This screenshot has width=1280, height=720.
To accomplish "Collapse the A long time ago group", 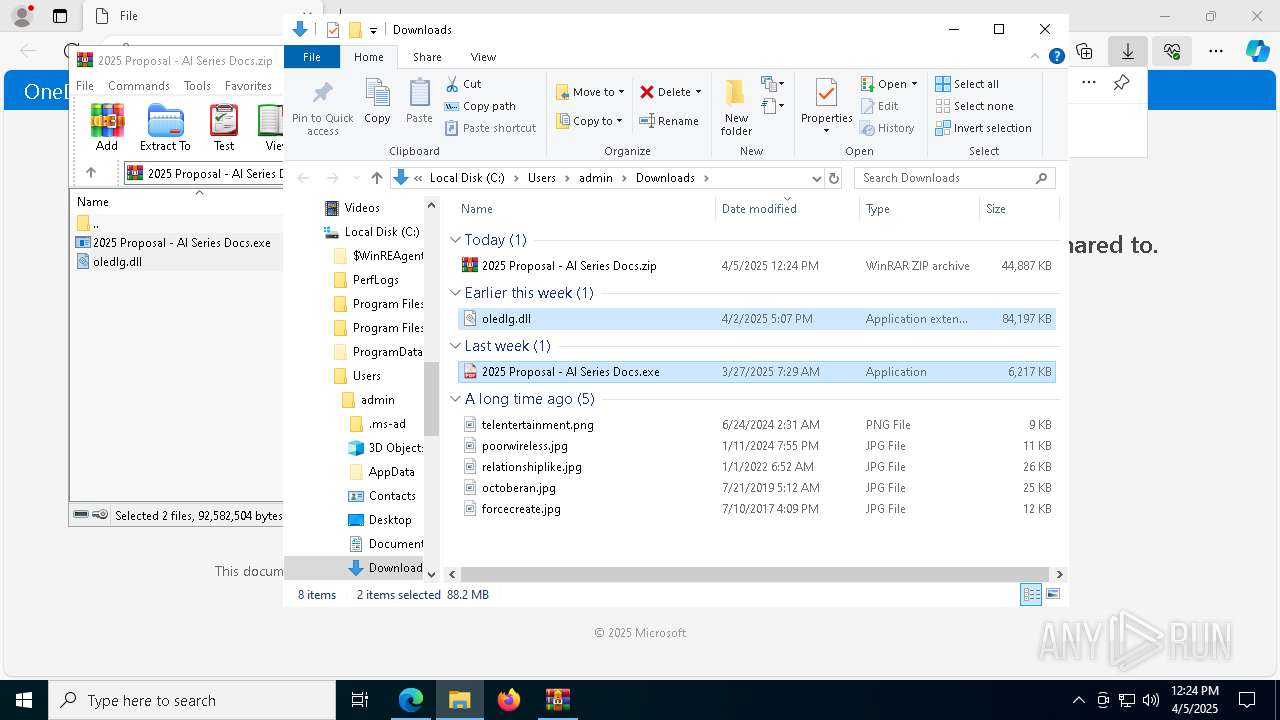I will 455,399.
